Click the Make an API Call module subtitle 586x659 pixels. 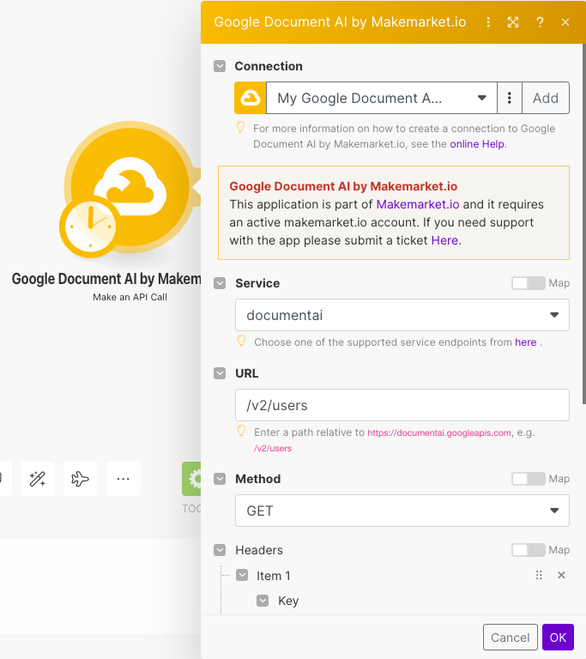[130, 297]
